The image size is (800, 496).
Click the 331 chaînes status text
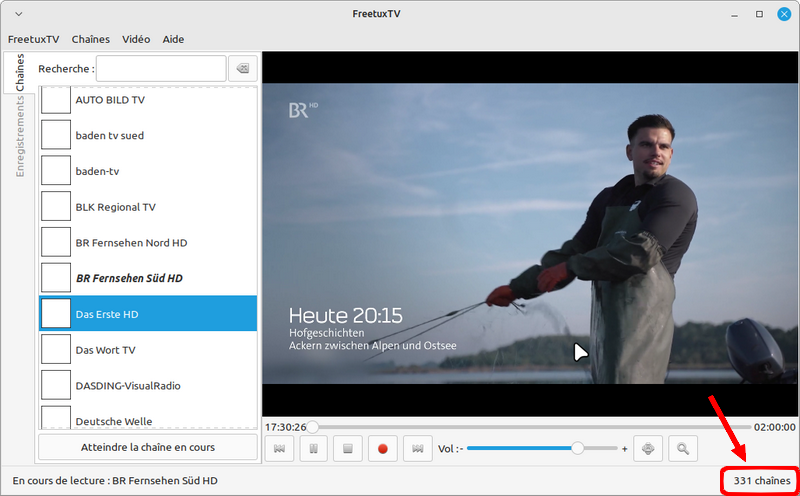(x=762, y=481)
